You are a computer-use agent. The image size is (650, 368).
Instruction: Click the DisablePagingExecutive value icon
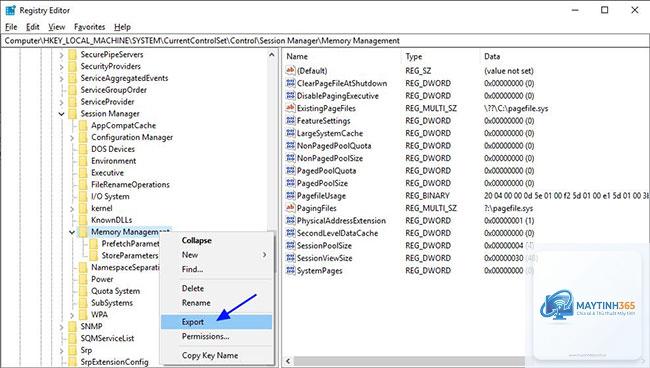coord(291,95)
